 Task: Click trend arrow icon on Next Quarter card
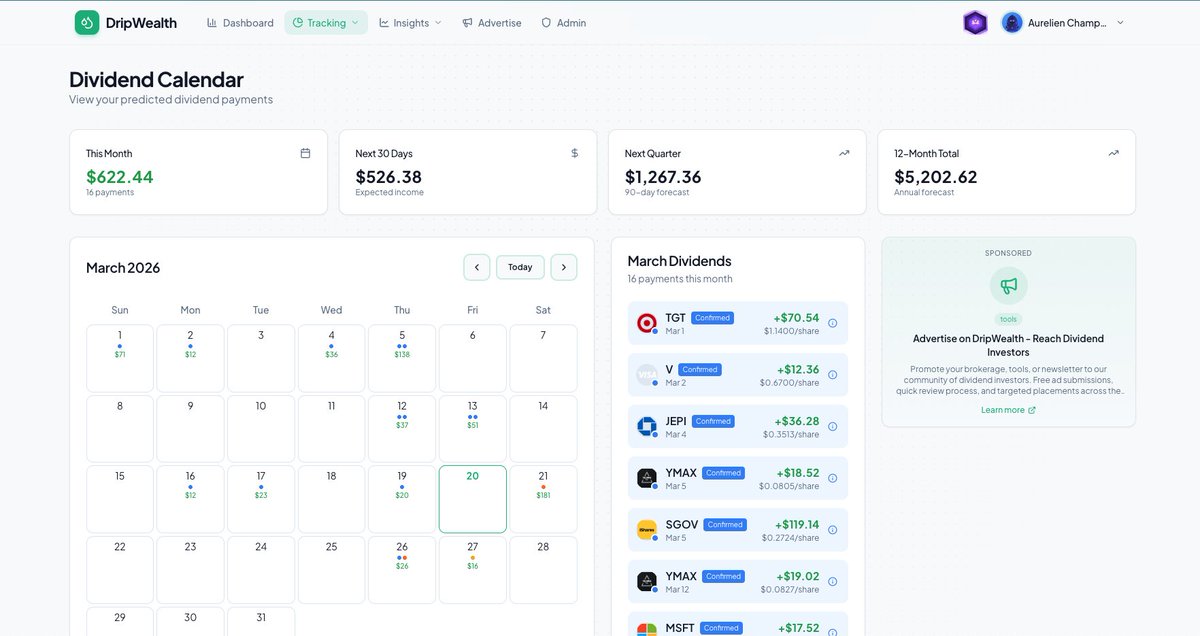(x=844, y=153)
